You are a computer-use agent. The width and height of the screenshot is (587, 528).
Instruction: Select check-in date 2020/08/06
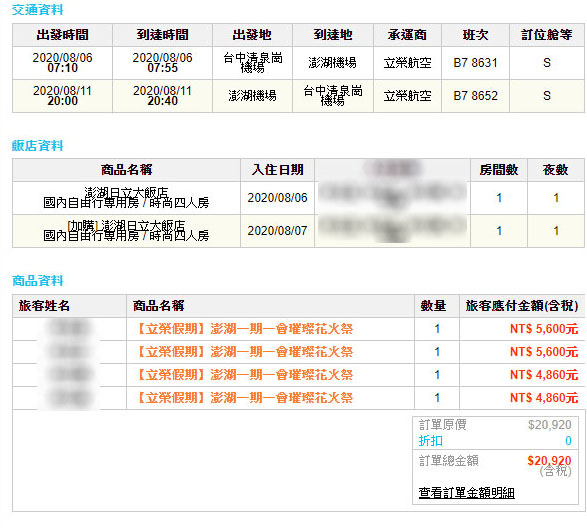click(x=277, y=198)
